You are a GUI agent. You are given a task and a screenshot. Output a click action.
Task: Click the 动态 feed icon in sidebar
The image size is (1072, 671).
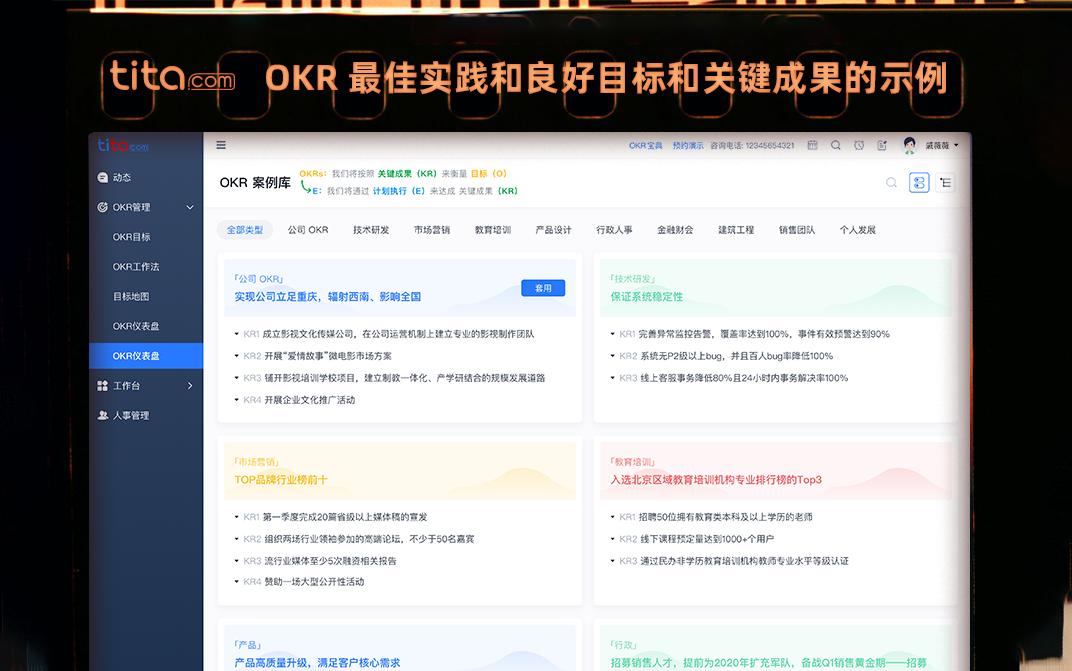pyautogui.click(x=102, y=176)
